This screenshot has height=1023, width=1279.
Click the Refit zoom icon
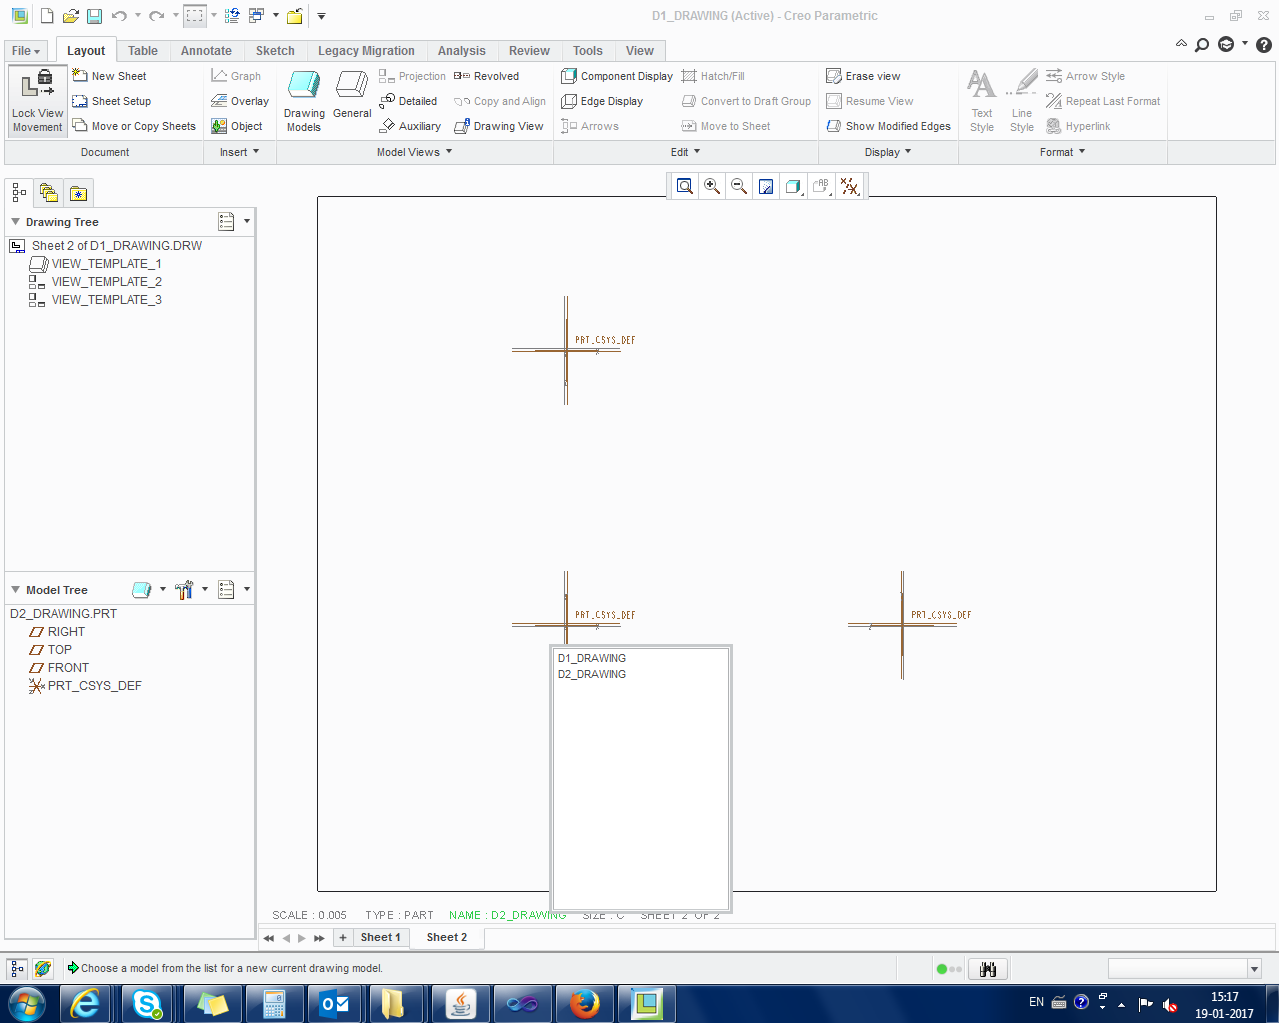coord(685,186)
